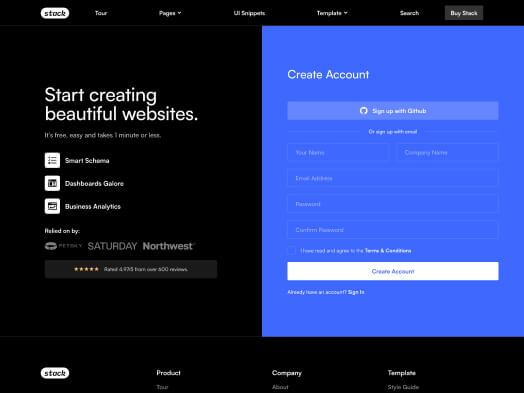Screen dimensions: 524x393
Task: Click the Dashboards Galore icon
Action: click(52, 183)
